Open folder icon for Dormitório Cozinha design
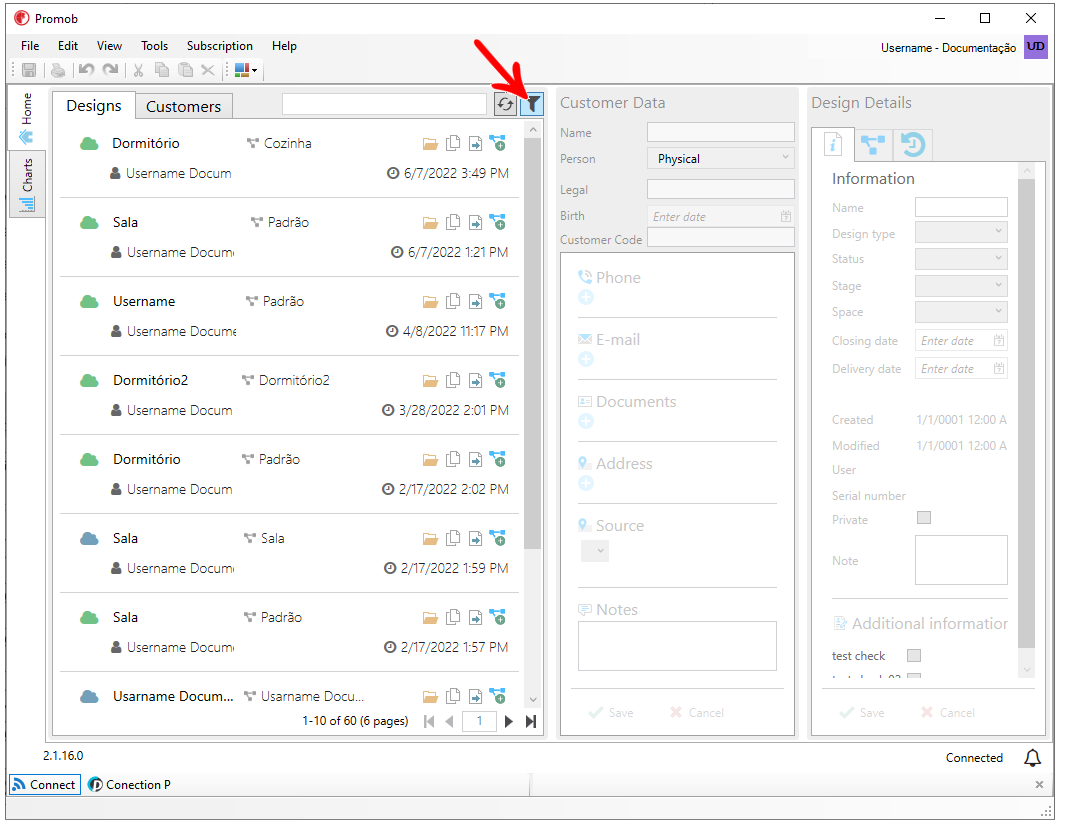 [x=430, y=144]
